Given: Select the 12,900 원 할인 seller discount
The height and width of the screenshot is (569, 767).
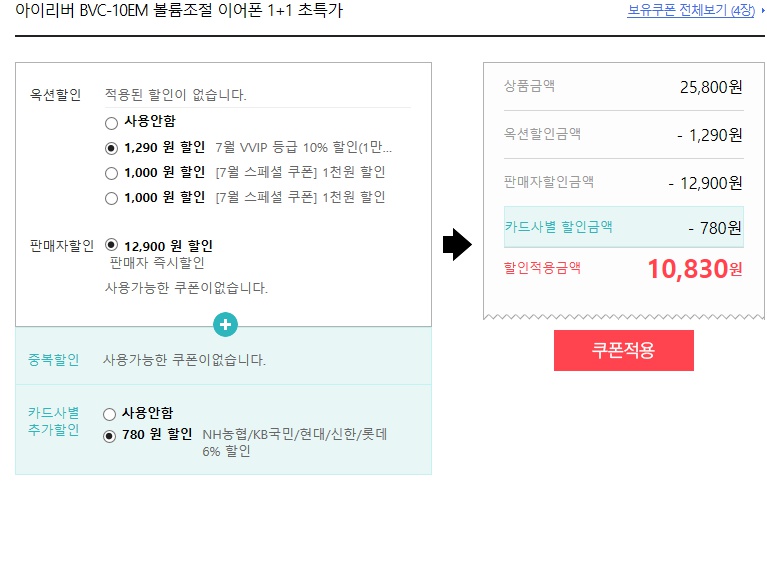Looking at the screenshot, I should tap(111, 245).
